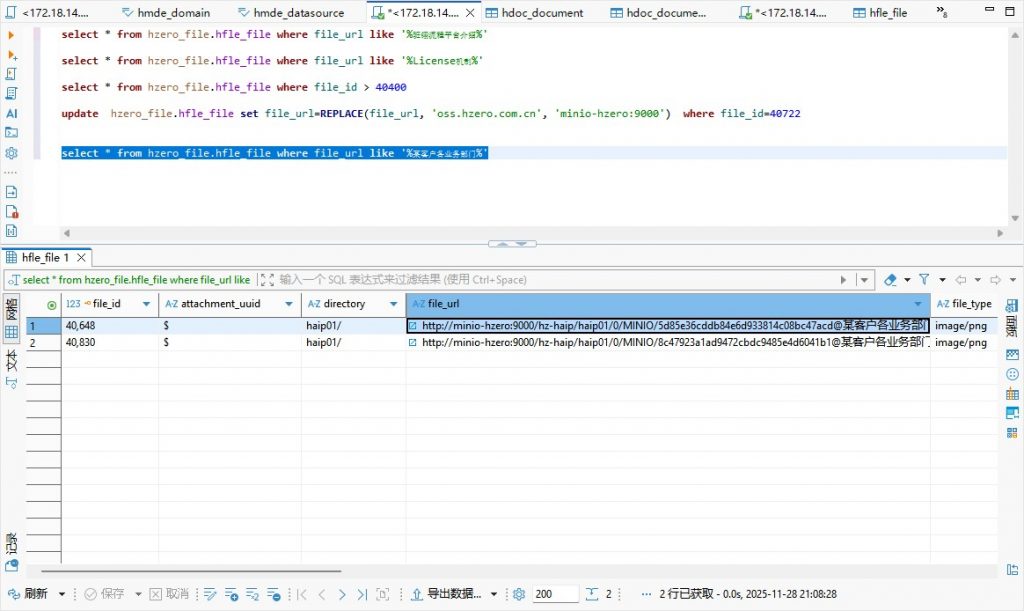The image size is (1024, 611).
Task: Jump to the last row with navigation arrow
Action: click(x=362, y=594)
